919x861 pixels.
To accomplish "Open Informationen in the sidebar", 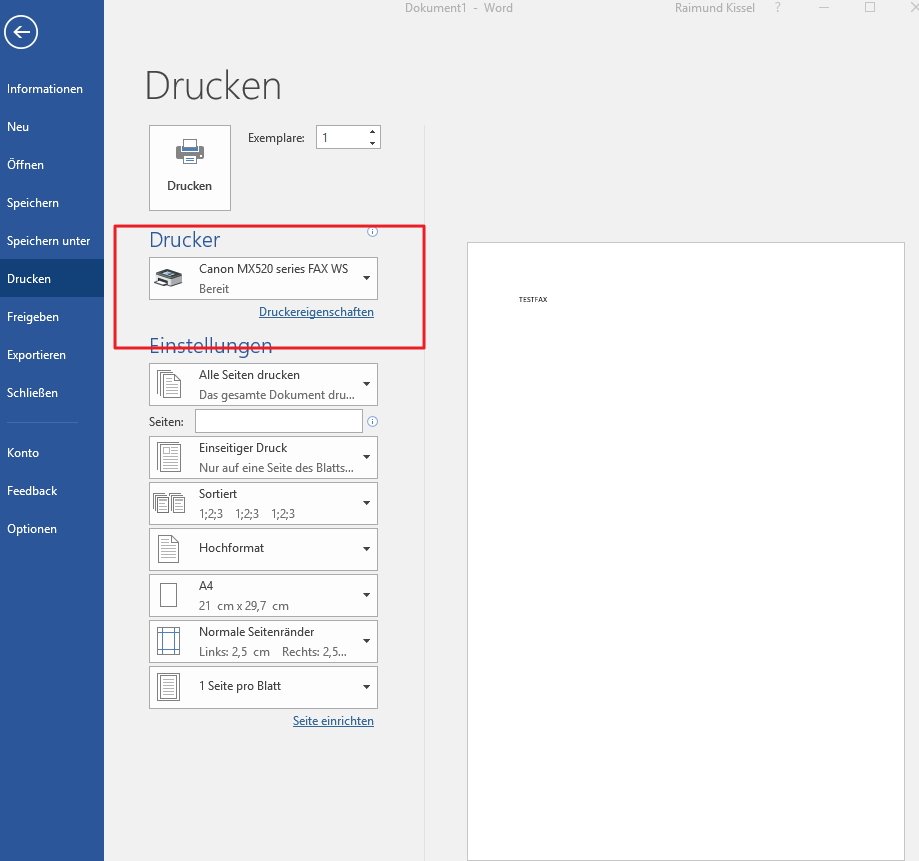I will coord(52,89).
